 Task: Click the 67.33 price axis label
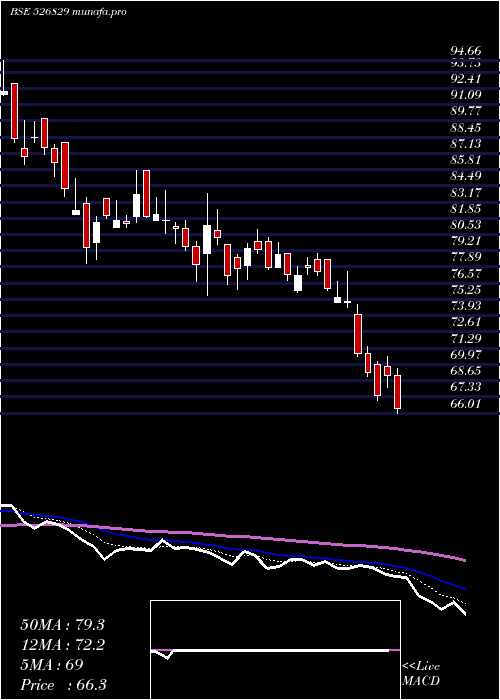tap(466, 387)
